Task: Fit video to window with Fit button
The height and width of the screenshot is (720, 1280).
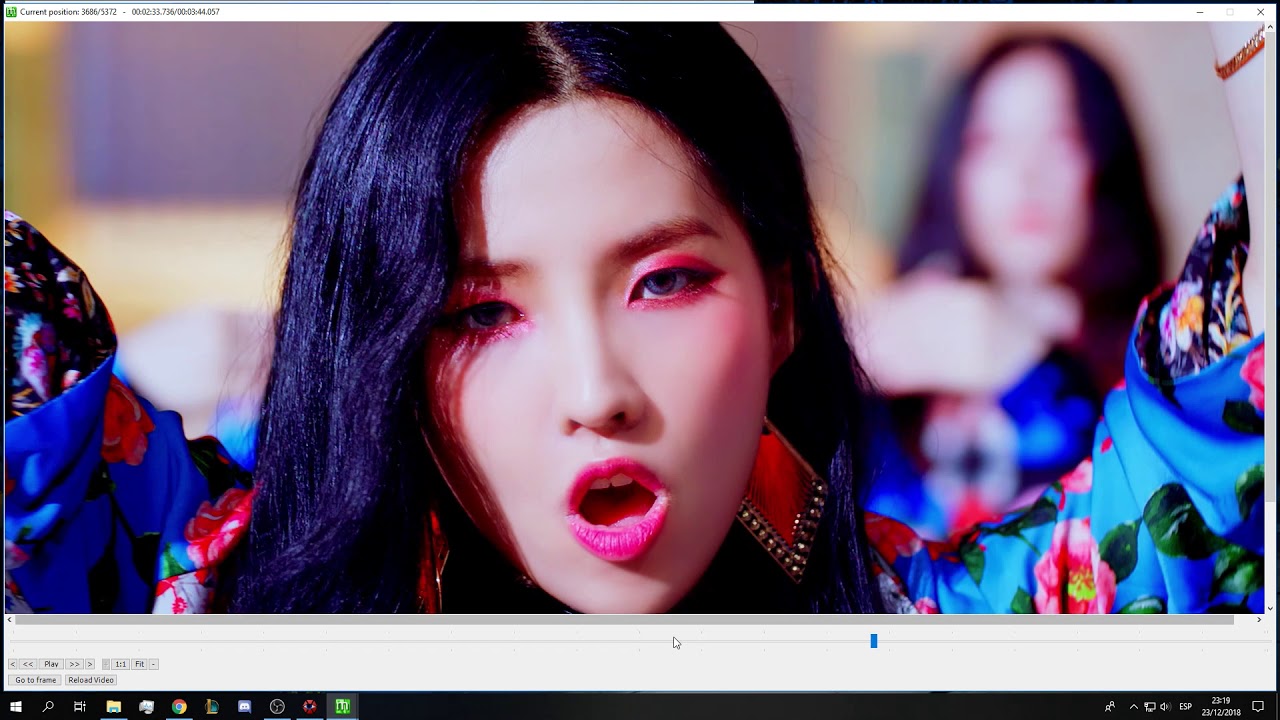Action: [140, 664]
